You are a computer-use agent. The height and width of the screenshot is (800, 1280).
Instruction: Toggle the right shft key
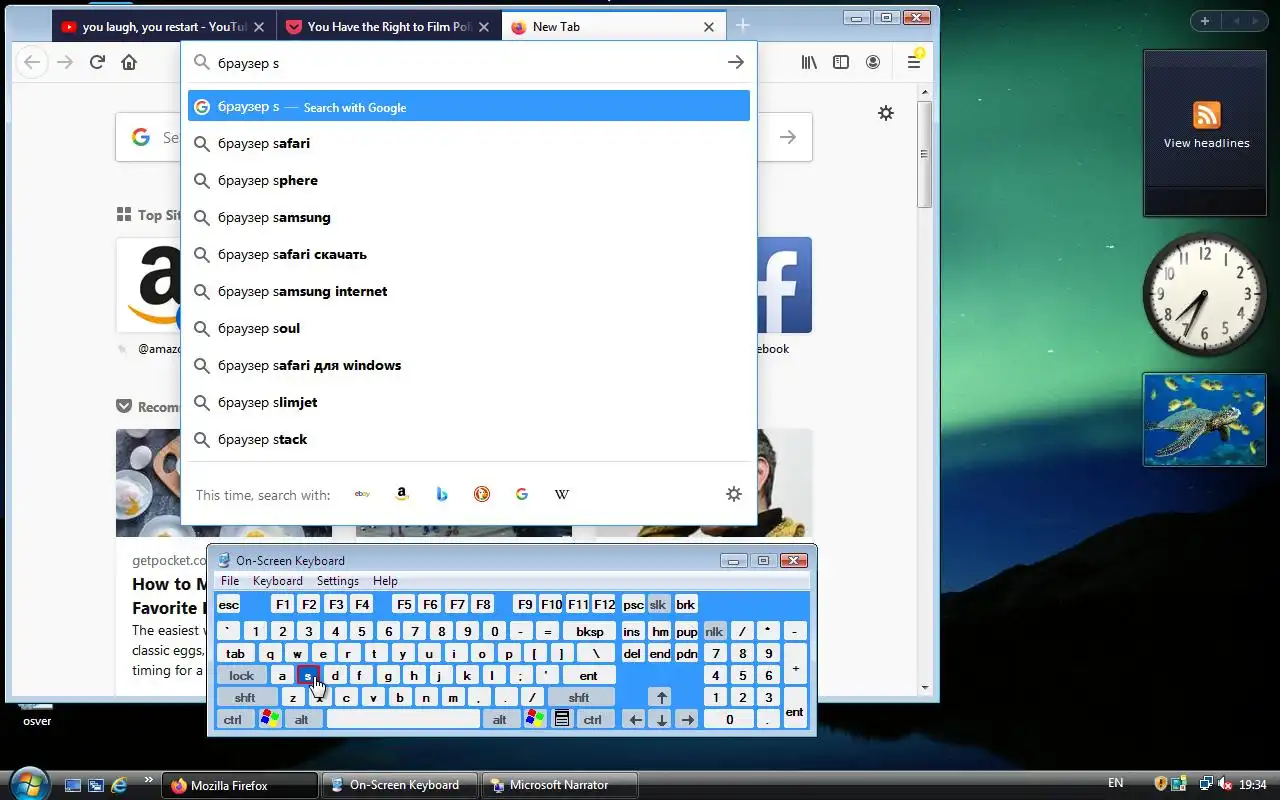point(579,697)
